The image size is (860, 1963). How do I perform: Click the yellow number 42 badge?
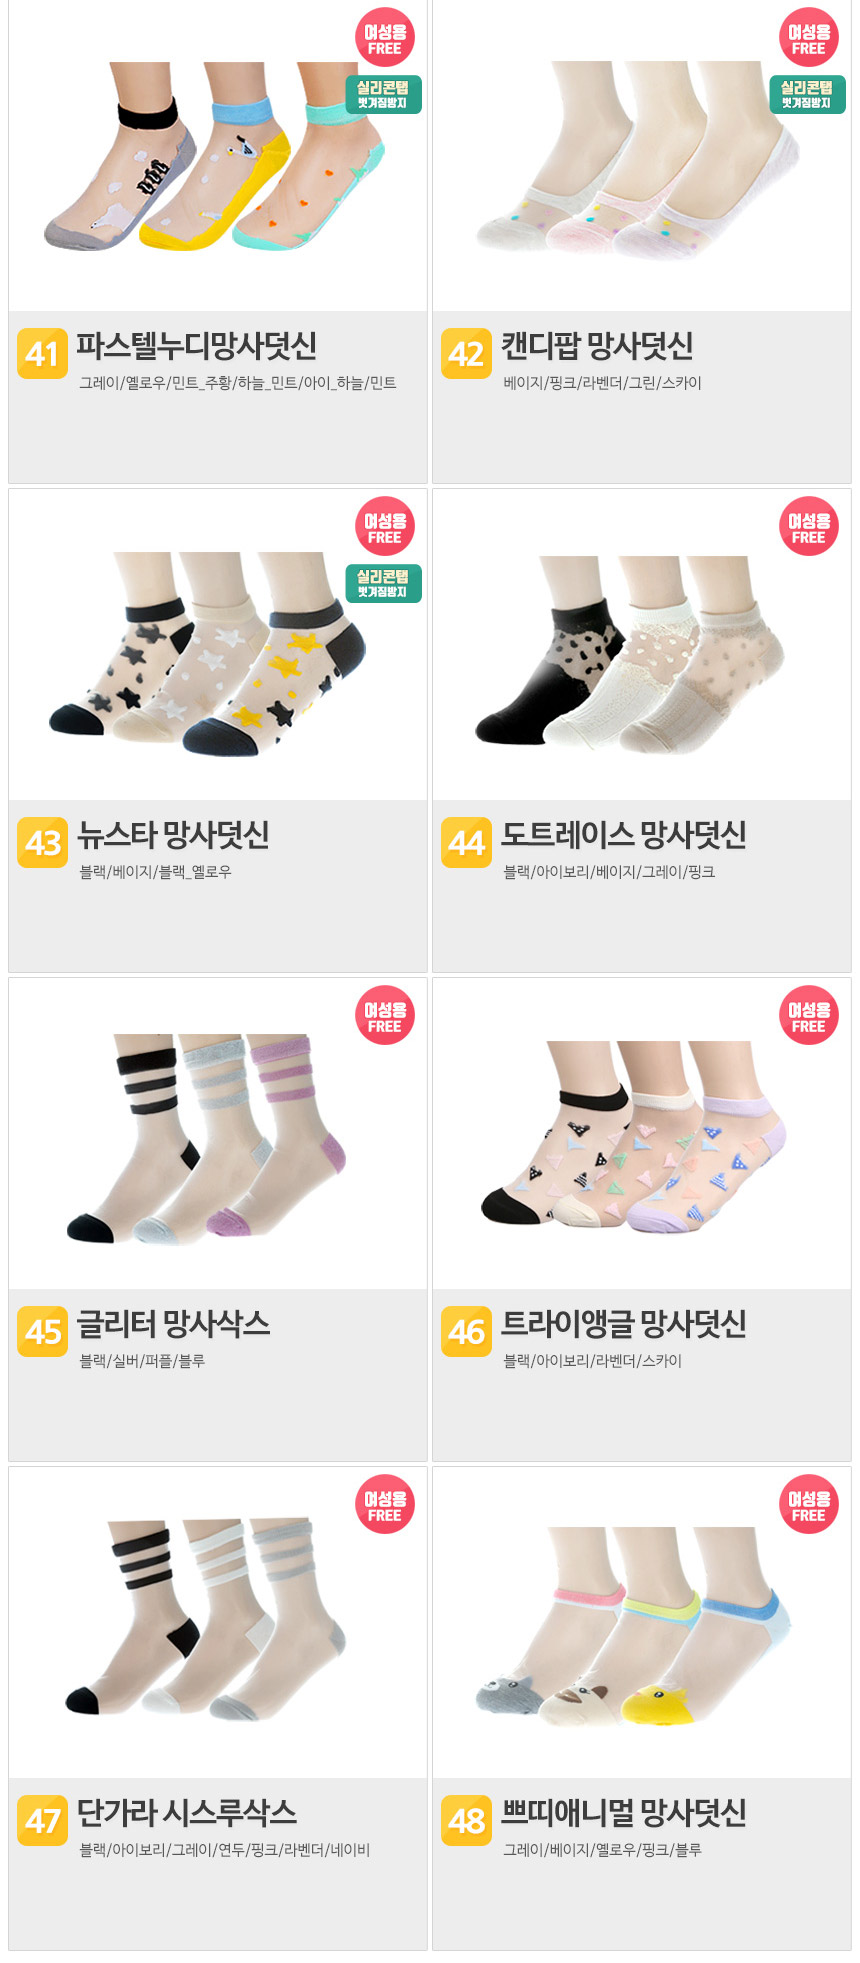coord(466,354)
